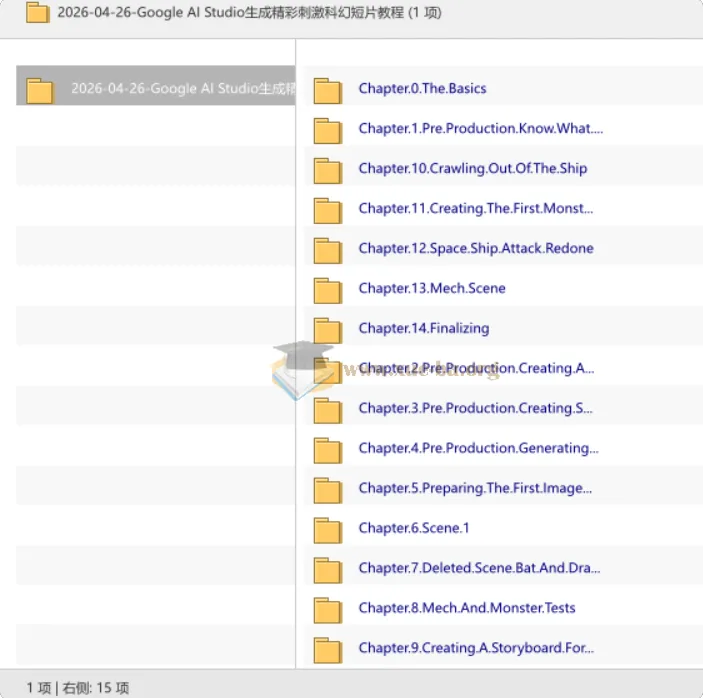Select Chapter.7.Deleted.Scene.Bat.And.Dra... name
Viewport: 703px width, 698px height.
coord(479,568)
